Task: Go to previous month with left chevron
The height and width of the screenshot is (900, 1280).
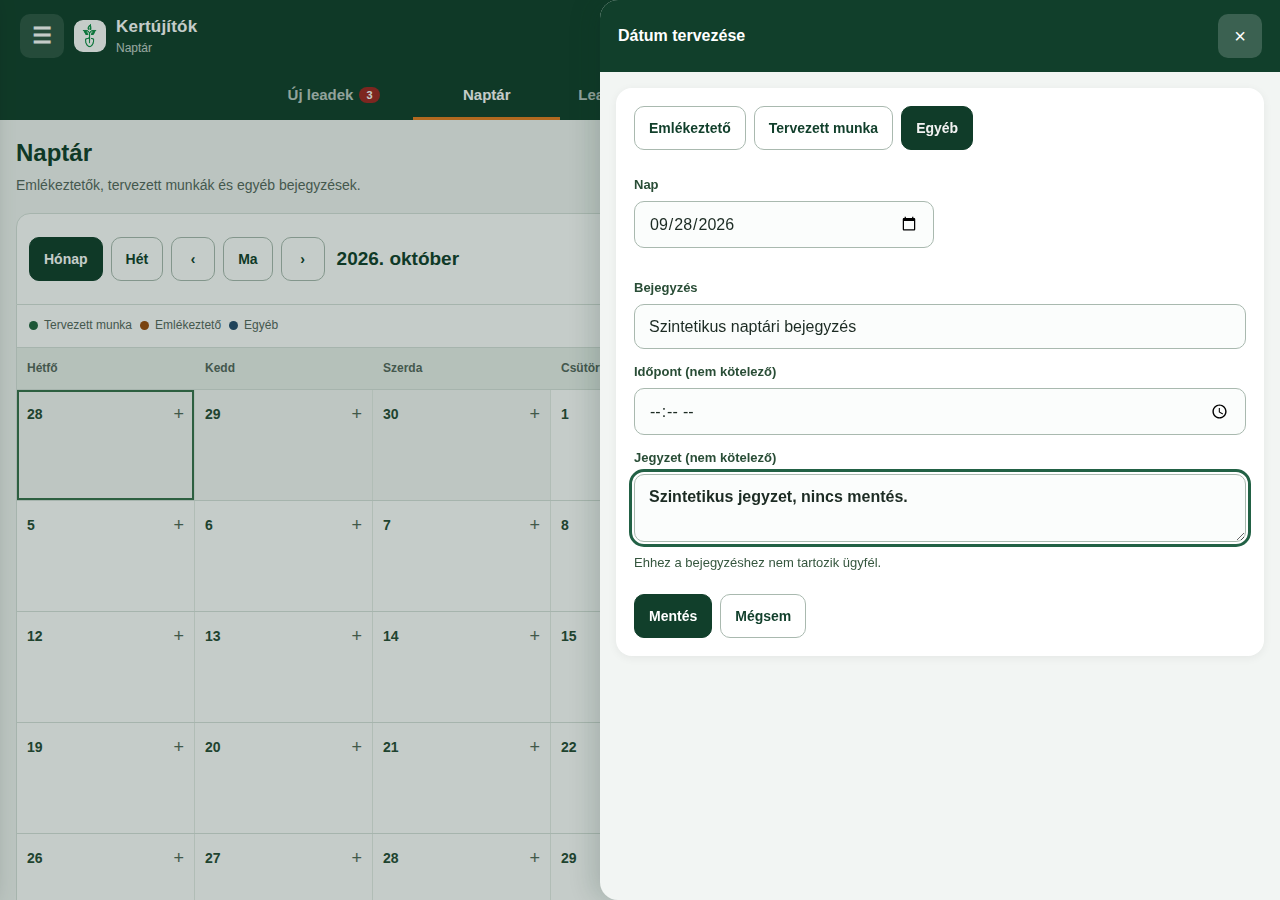Action: pyautogui.click(x=193, y=259)
